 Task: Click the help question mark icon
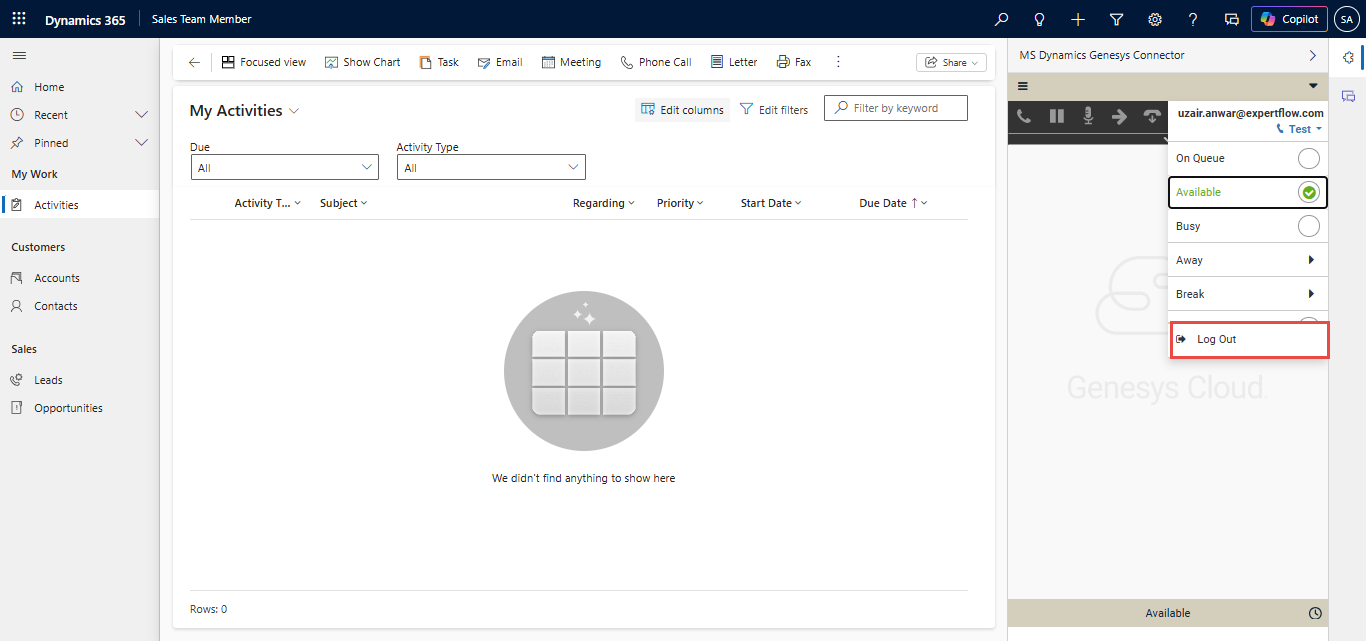[x=1193, y=19]
